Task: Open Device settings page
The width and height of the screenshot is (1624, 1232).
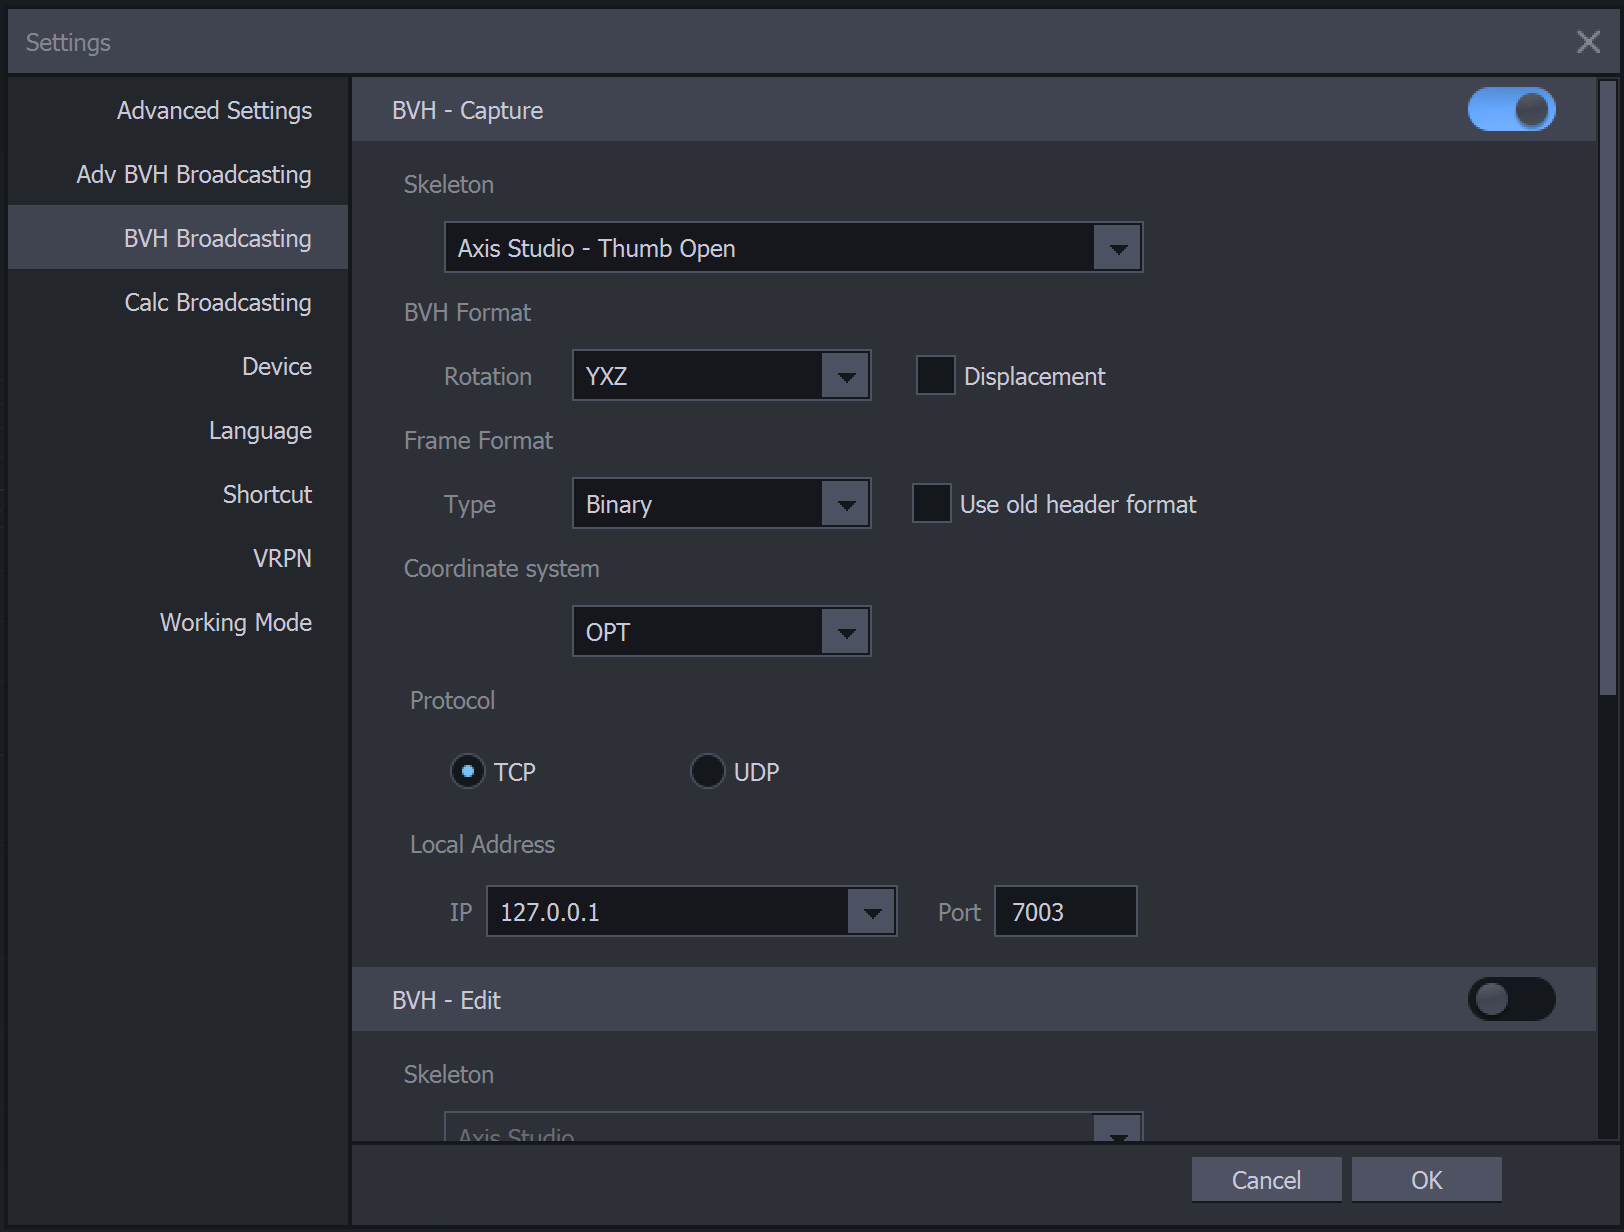Action: (178, 366)
